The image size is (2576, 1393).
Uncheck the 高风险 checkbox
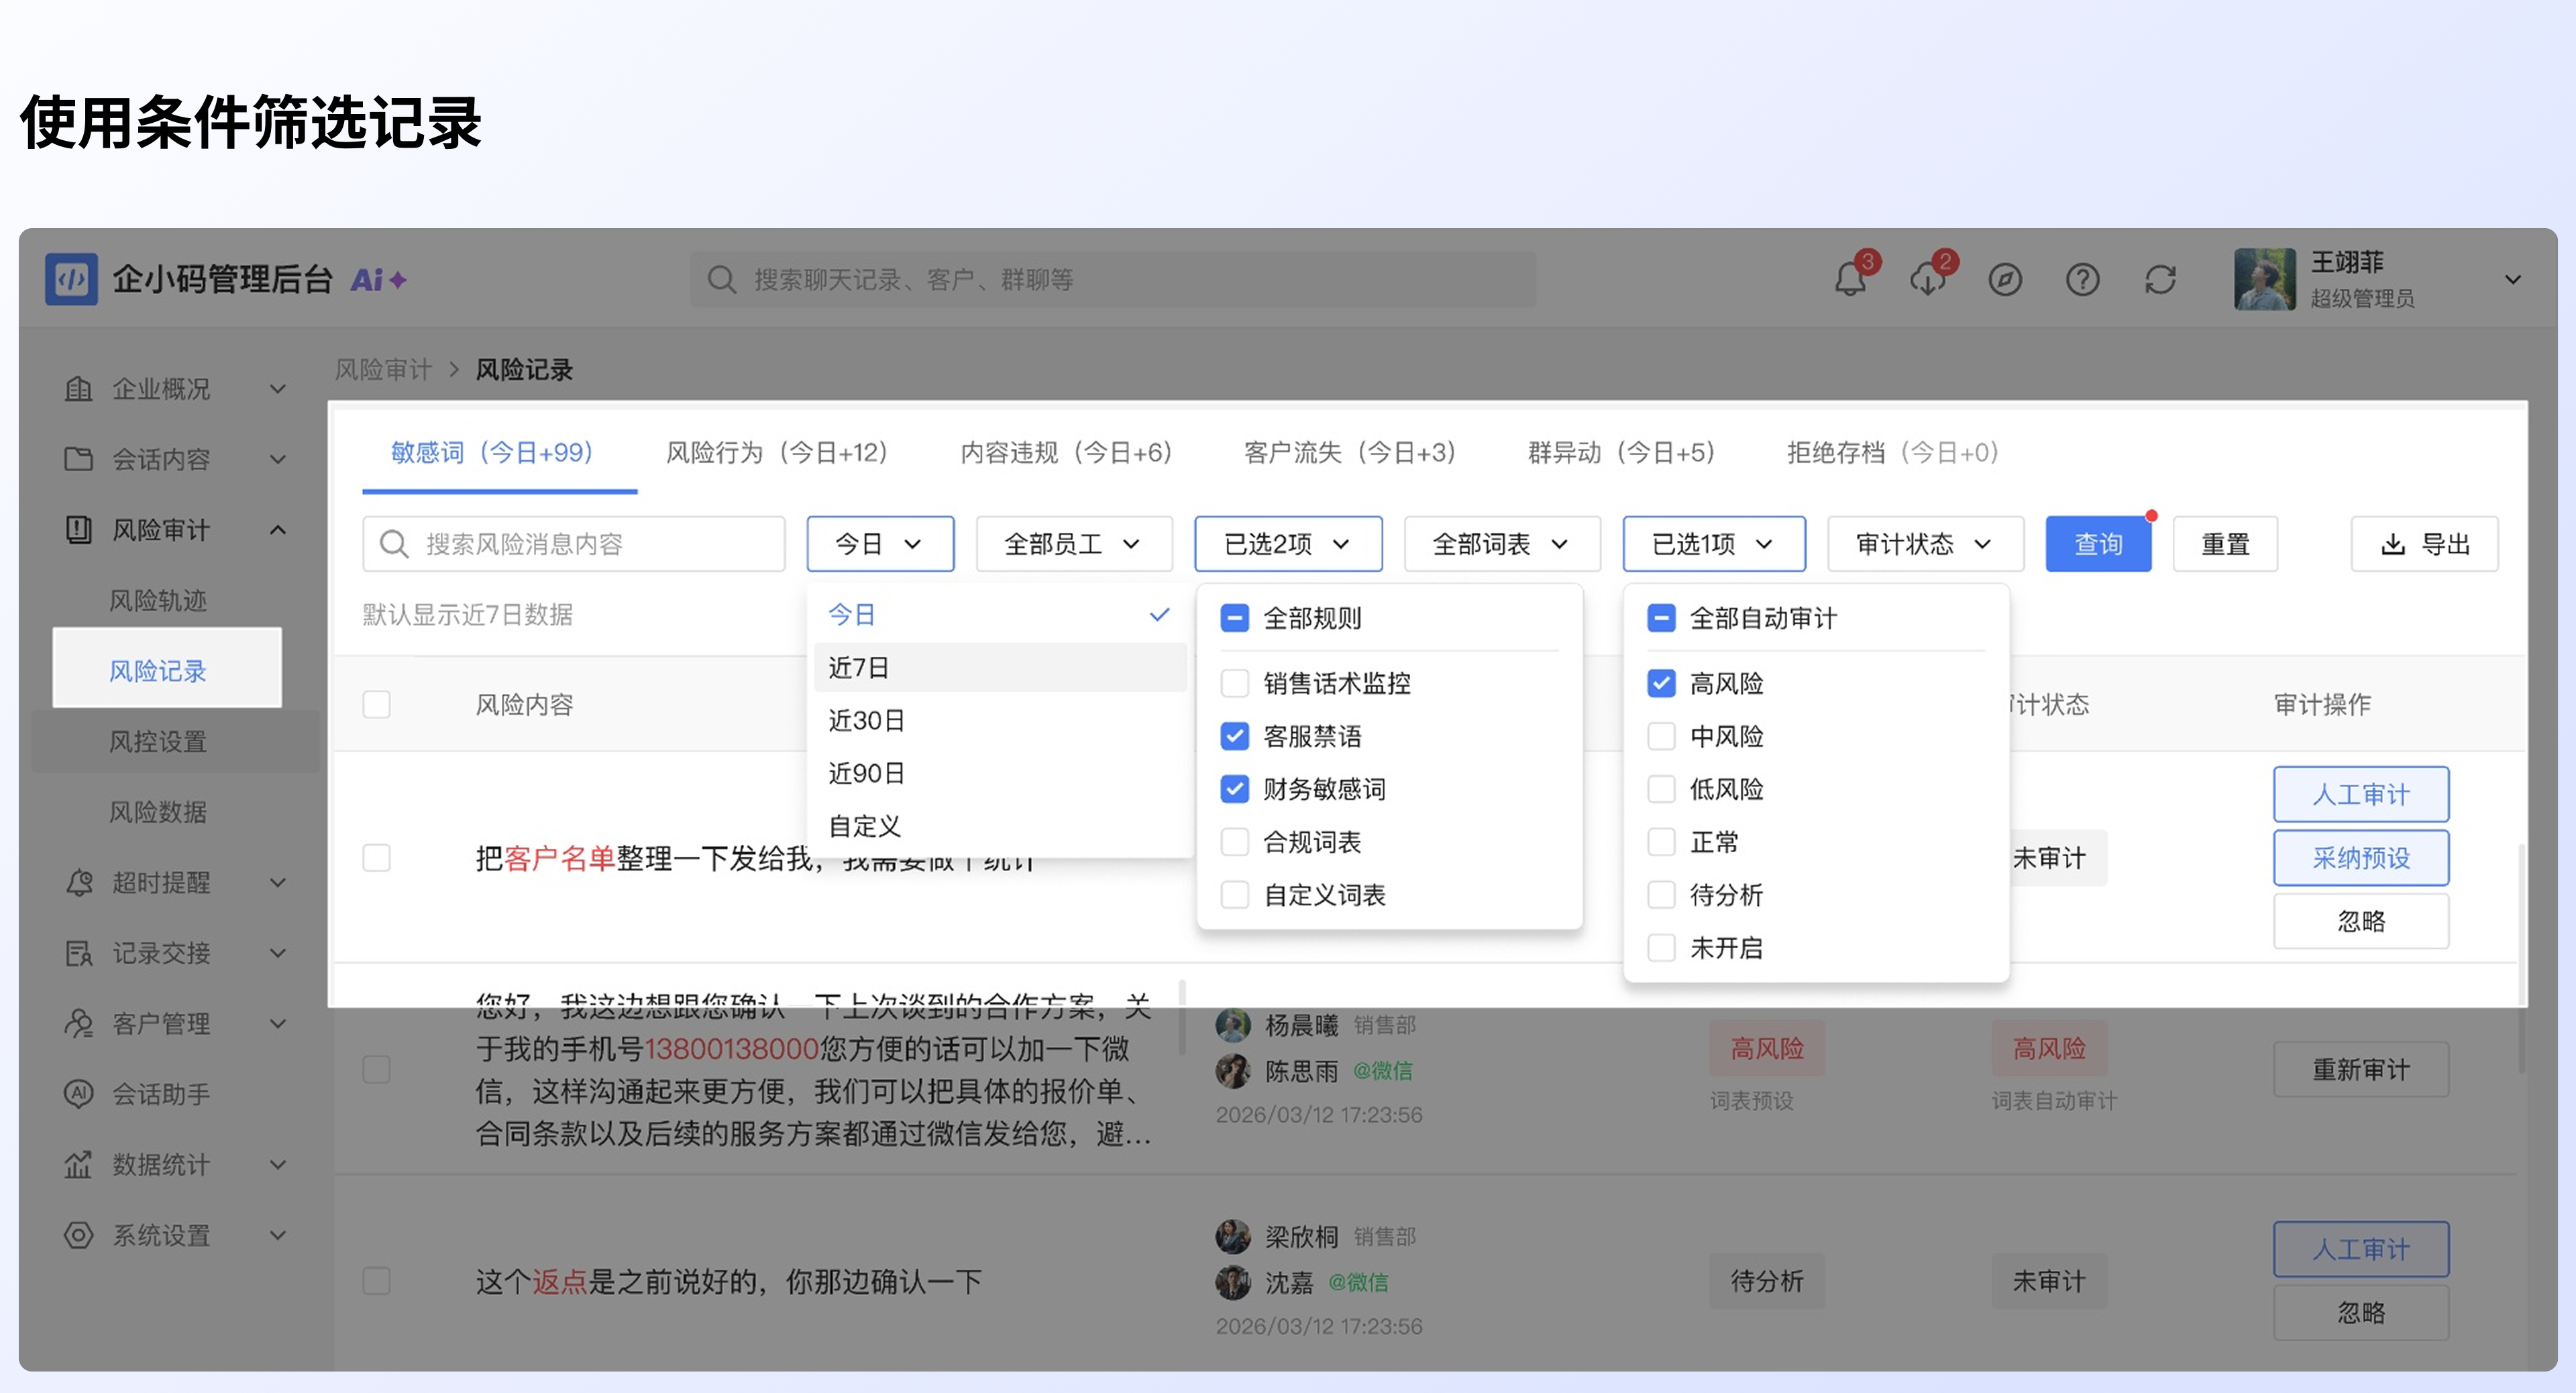(x=1661, y=684)
